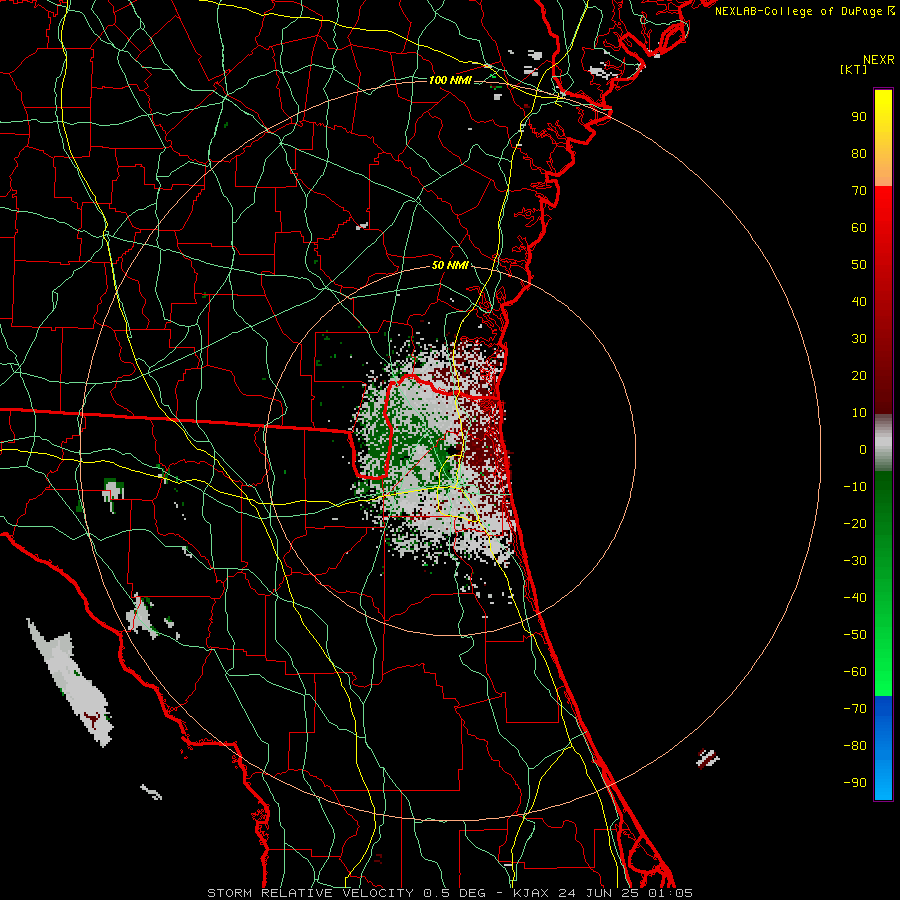
Task: Click the -70 value on the velocity scale
Action: tap(855, 709)
